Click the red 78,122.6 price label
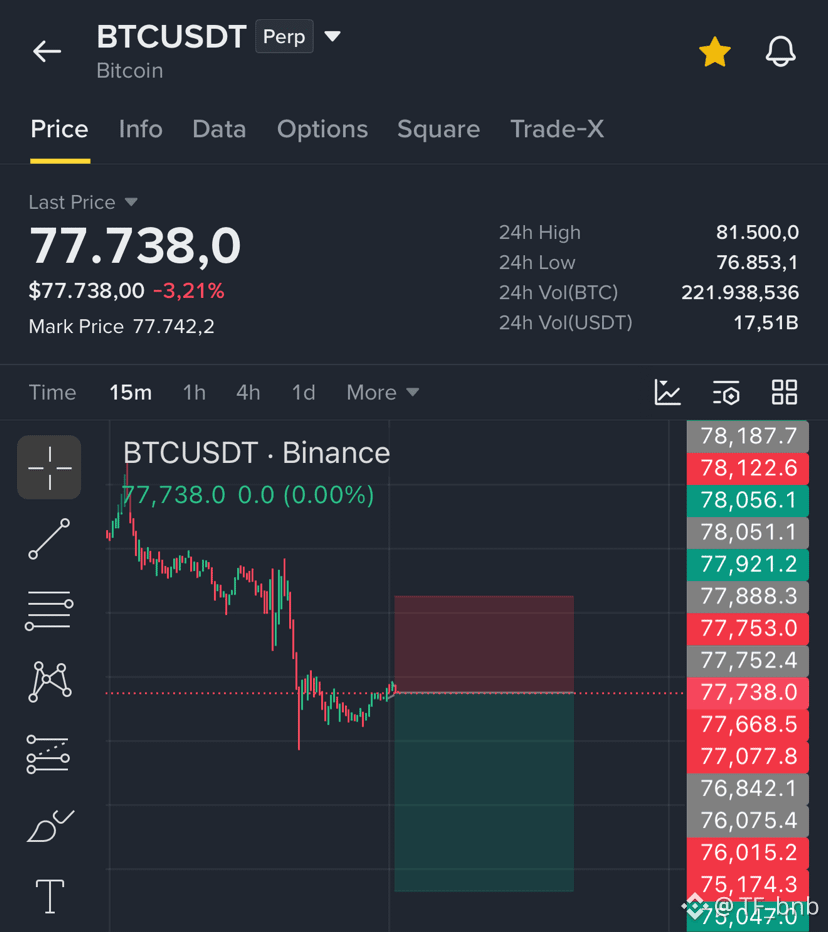This screenshot has height=932, width=828. [x=748, y=468]
